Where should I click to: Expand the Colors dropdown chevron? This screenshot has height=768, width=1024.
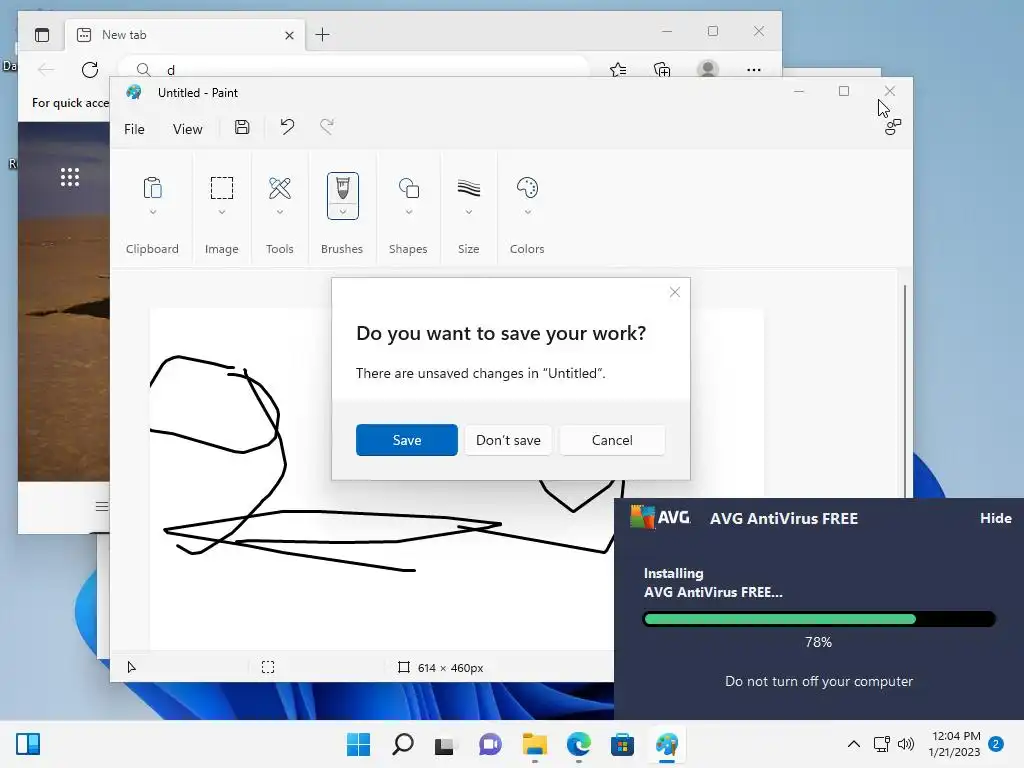528,212
